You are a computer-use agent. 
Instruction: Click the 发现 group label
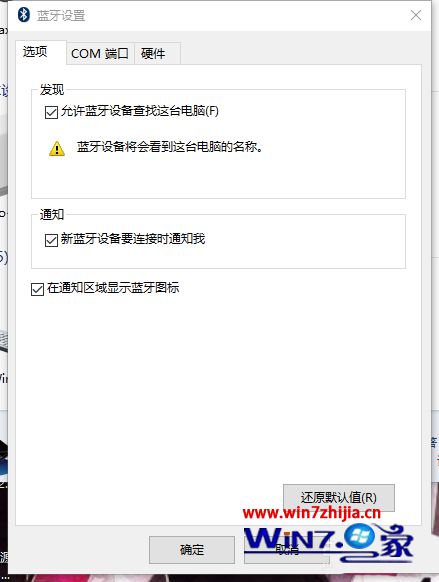(52, 89)
